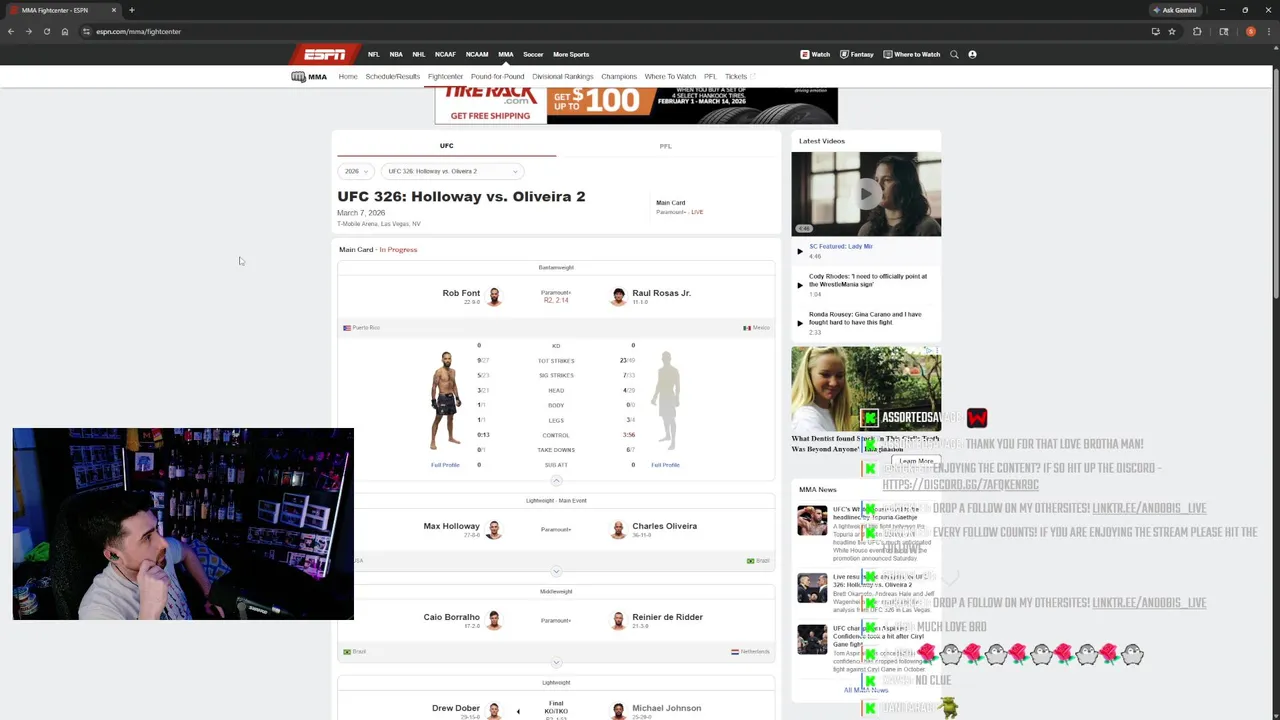This screenshot has width=1280, height=720.
Task: Click the install app icon in address bar
Action: point(1156,31)
